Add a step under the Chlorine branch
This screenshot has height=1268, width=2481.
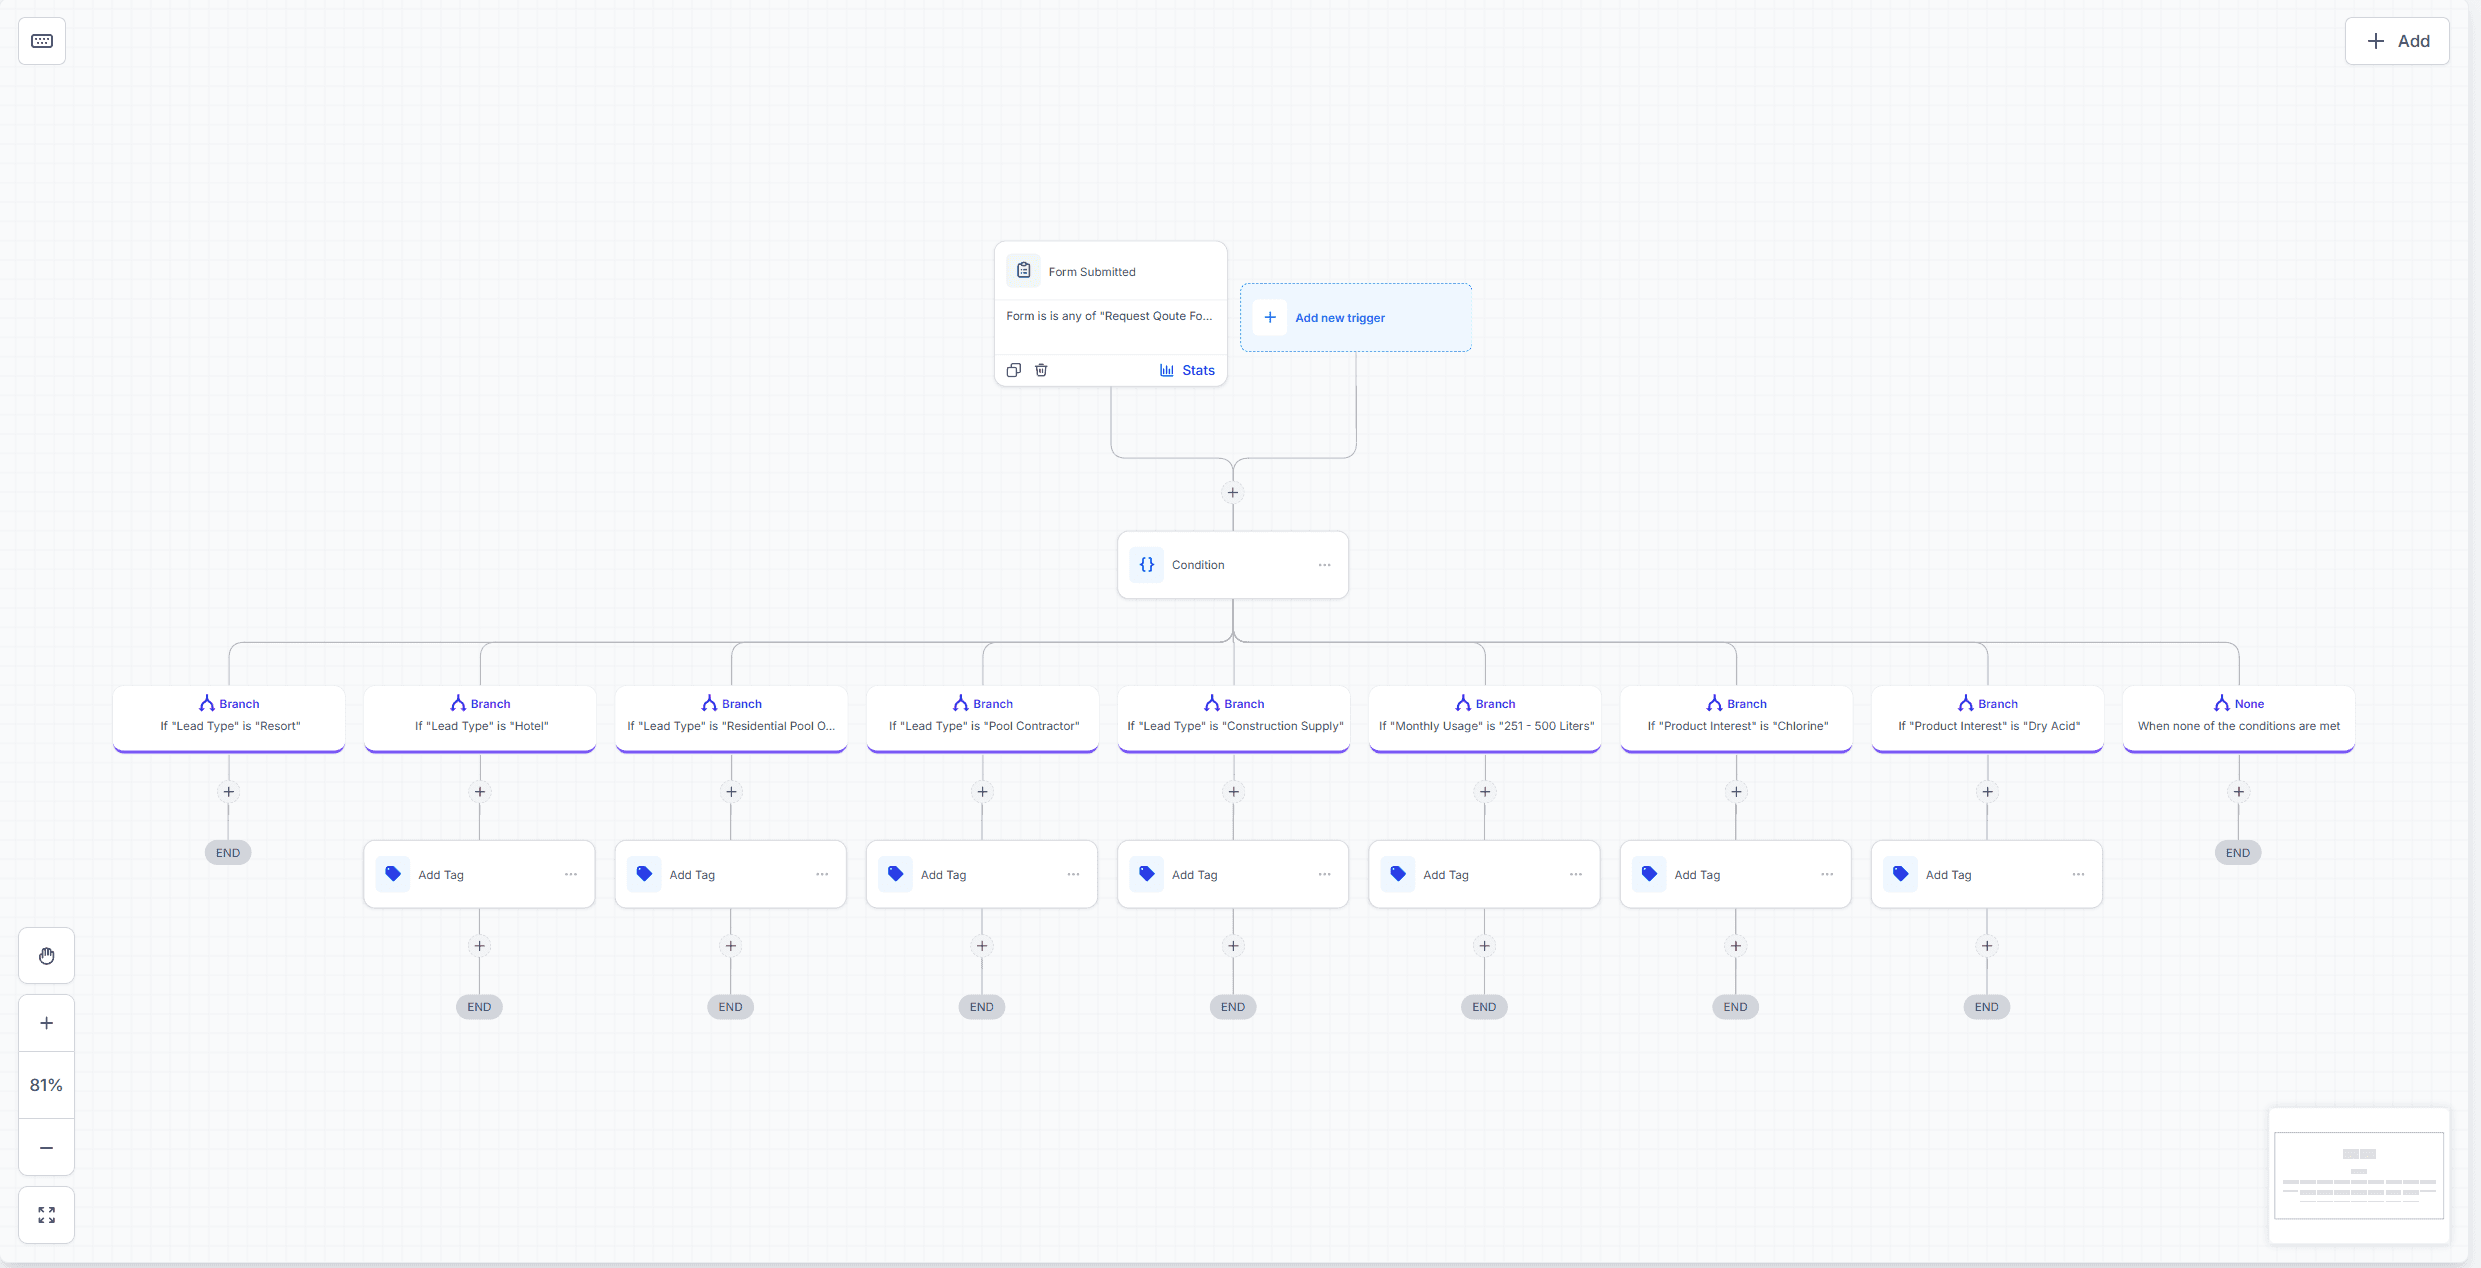1736,792
